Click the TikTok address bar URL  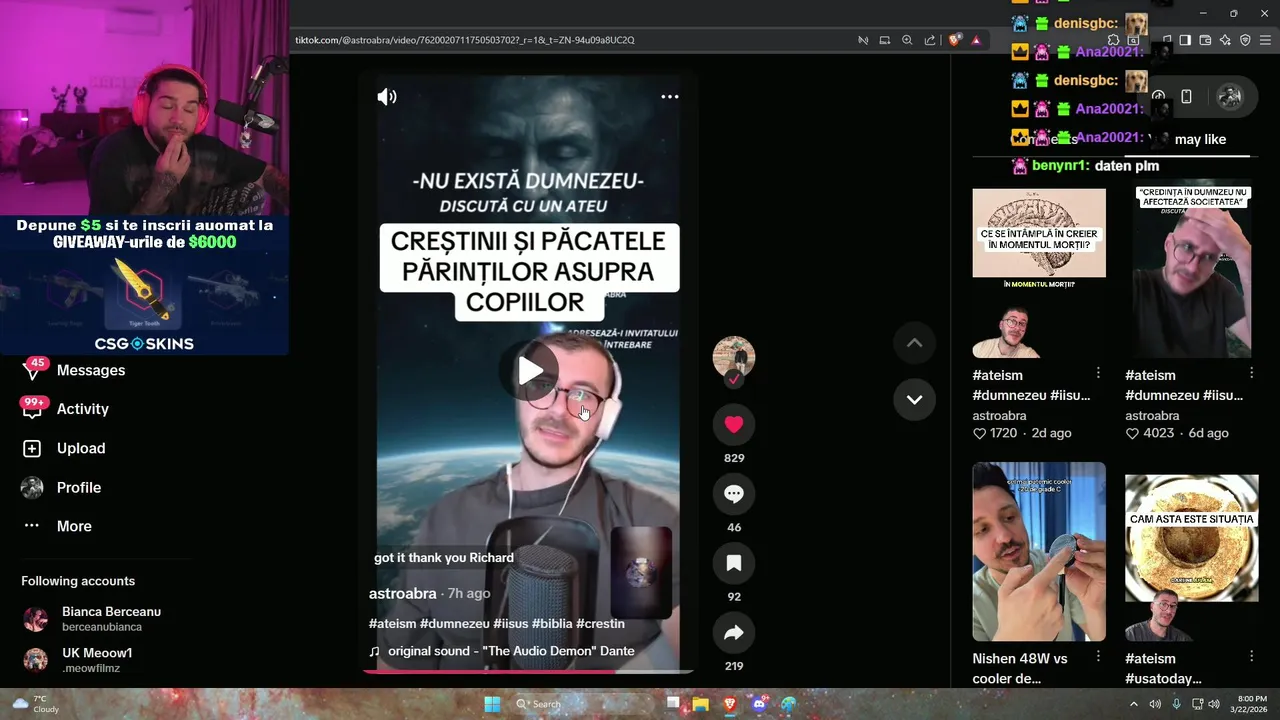[x=465, y=40]
